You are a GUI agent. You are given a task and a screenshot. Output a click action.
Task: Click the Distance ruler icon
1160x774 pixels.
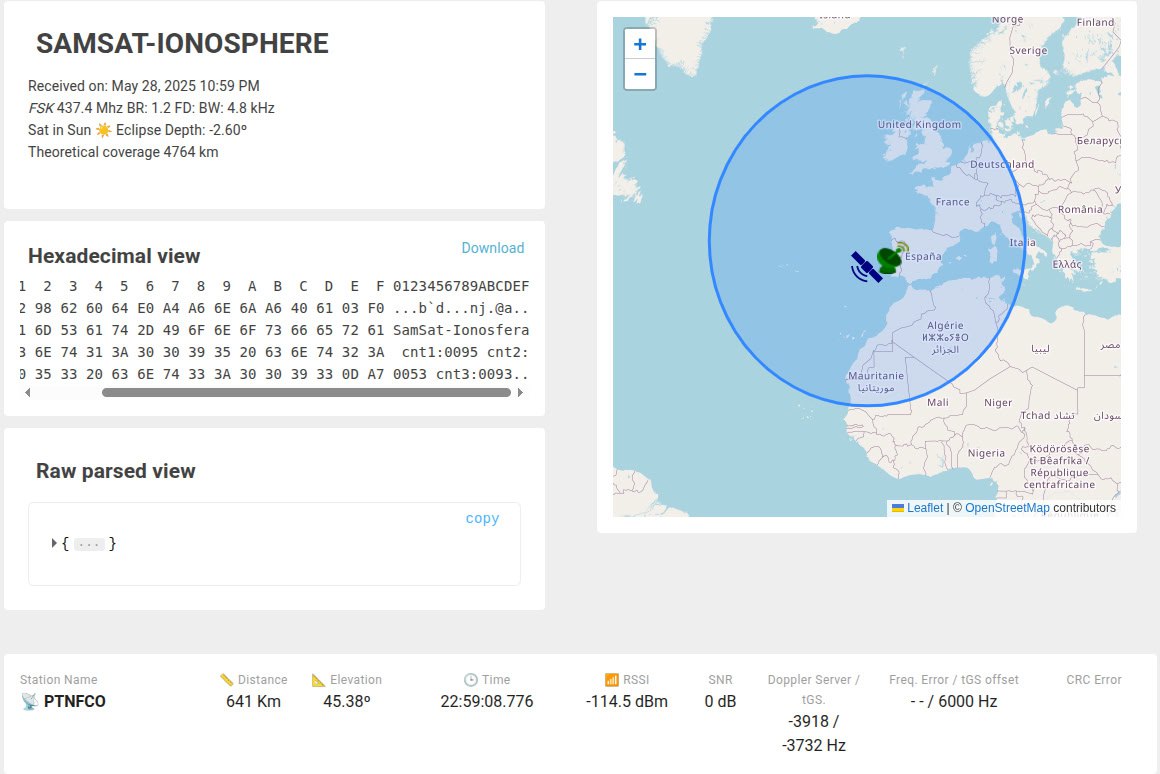pyautogui.click(x=226, y=679)
